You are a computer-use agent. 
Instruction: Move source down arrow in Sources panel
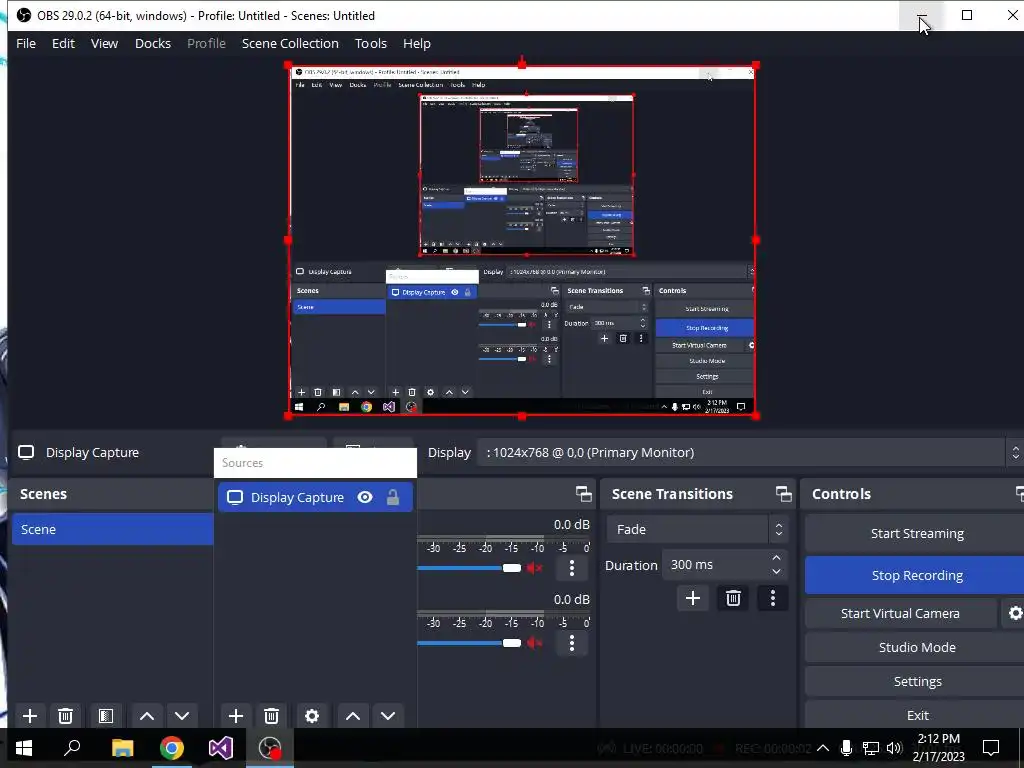(388, 716)
